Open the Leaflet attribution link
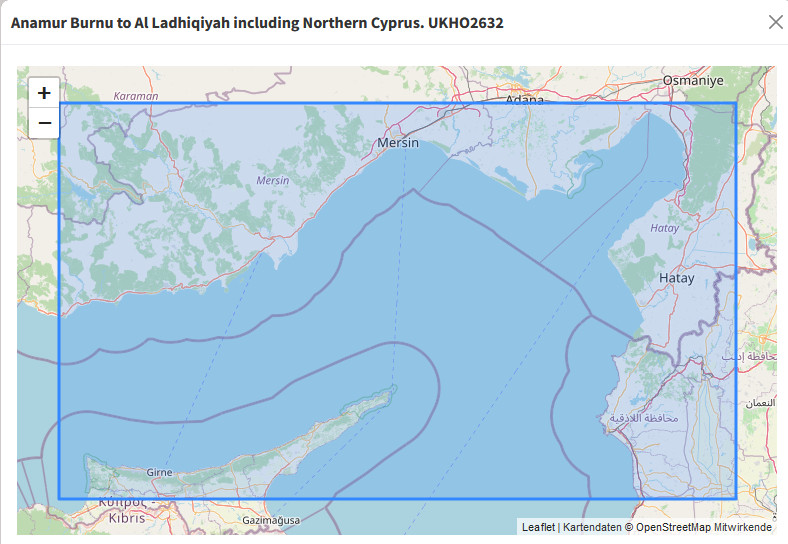788x544 pixels. point(538,526)
